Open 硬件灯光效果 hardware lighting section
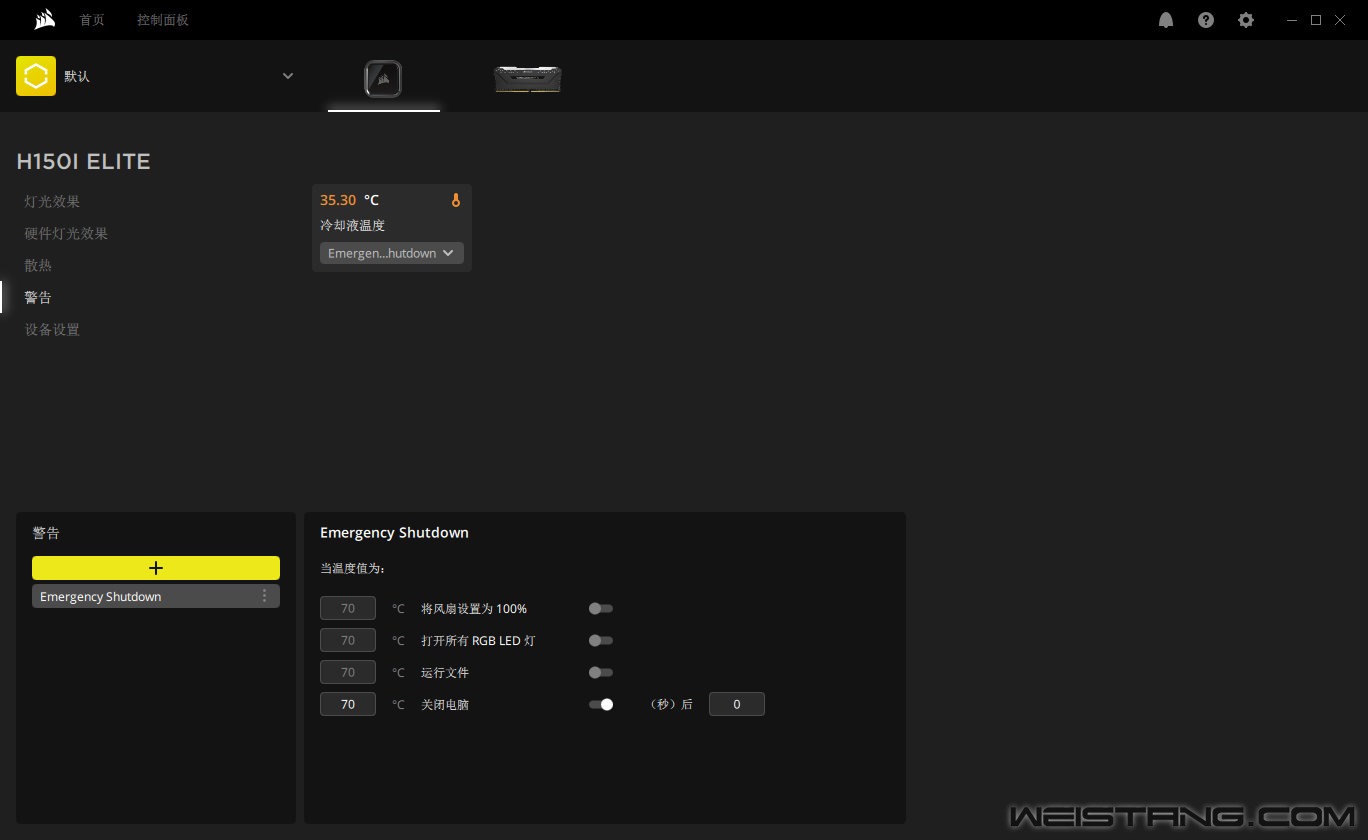This screenshot has width=1368, height=840. (66, 233)
